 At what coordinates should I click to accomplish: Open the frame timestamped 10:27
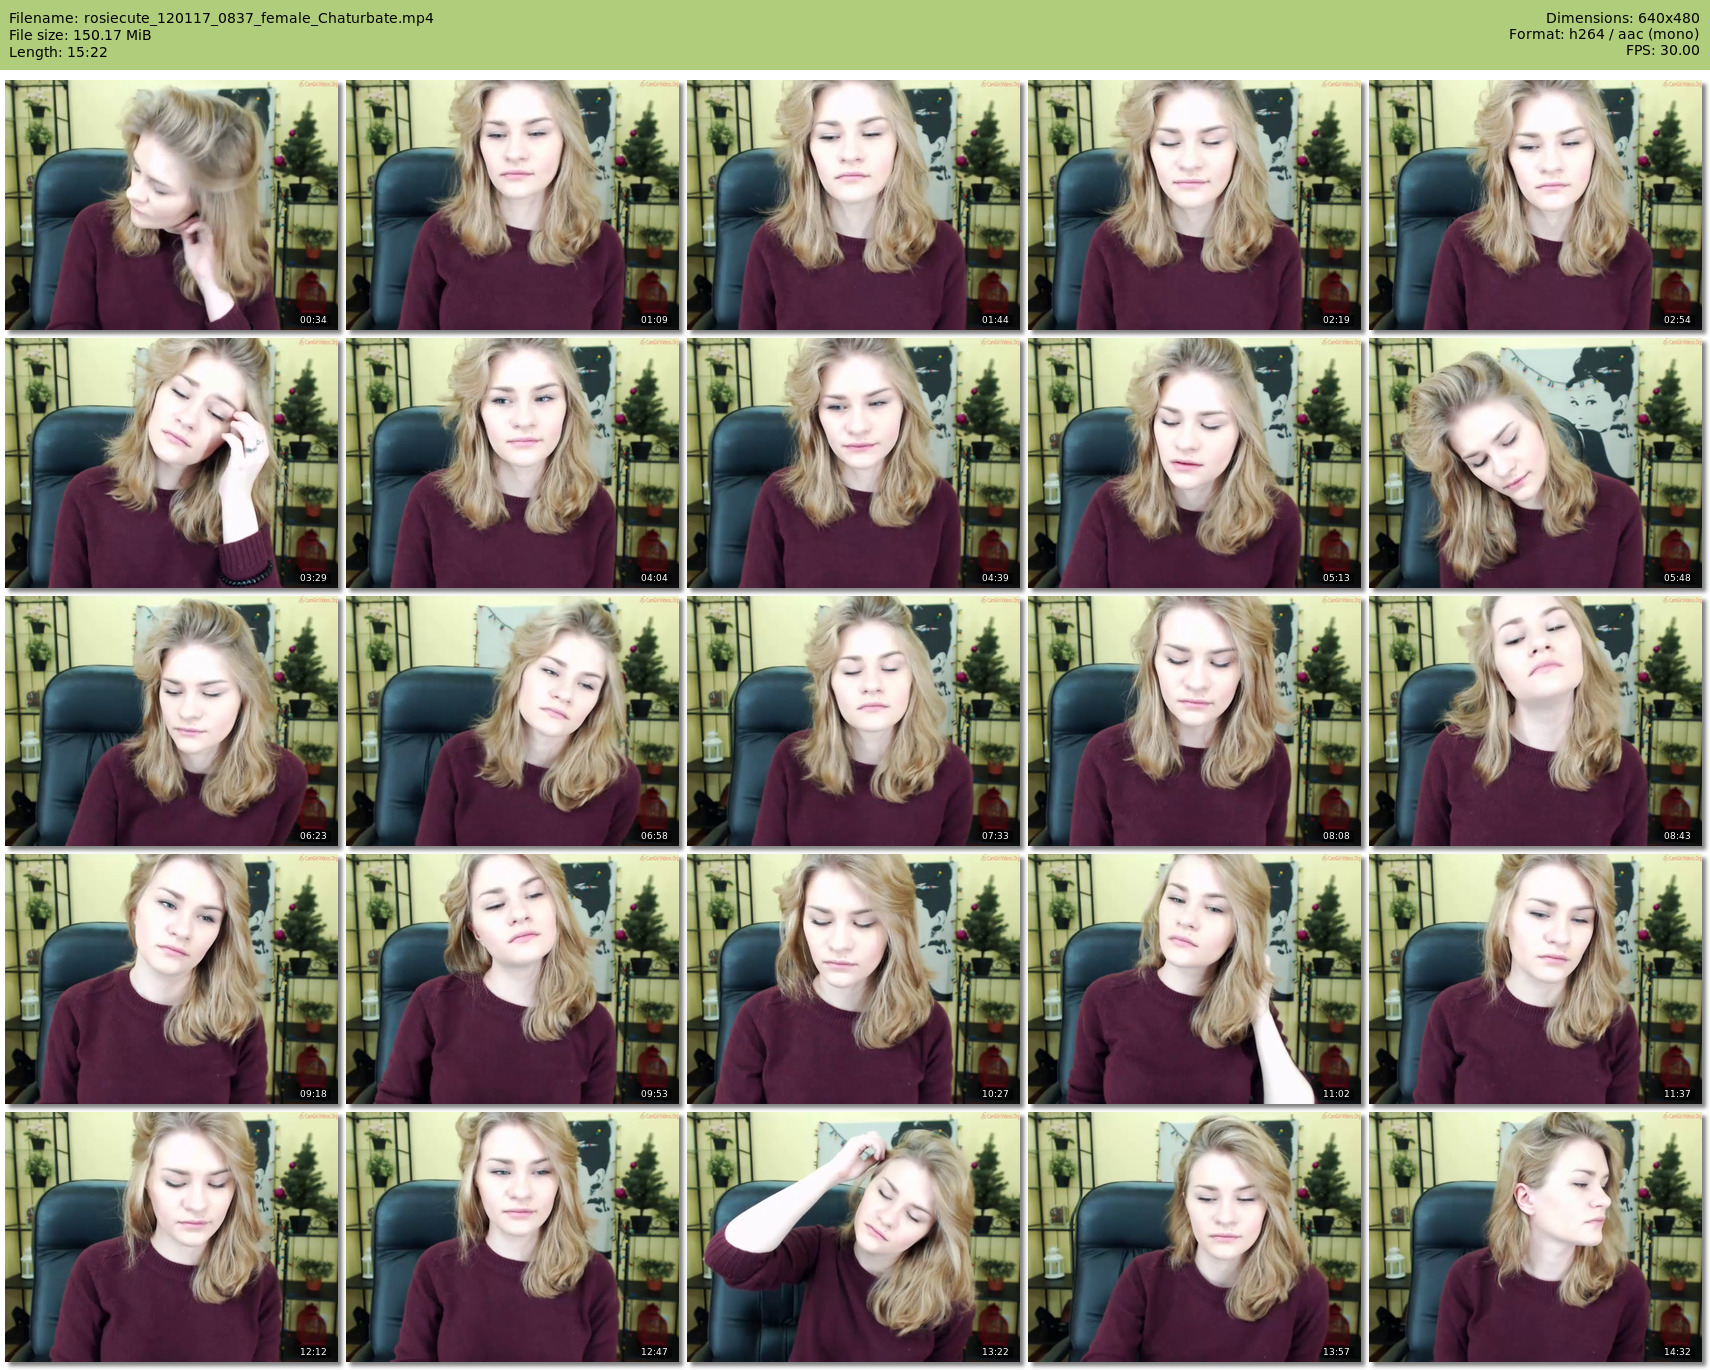coord(854,979)
